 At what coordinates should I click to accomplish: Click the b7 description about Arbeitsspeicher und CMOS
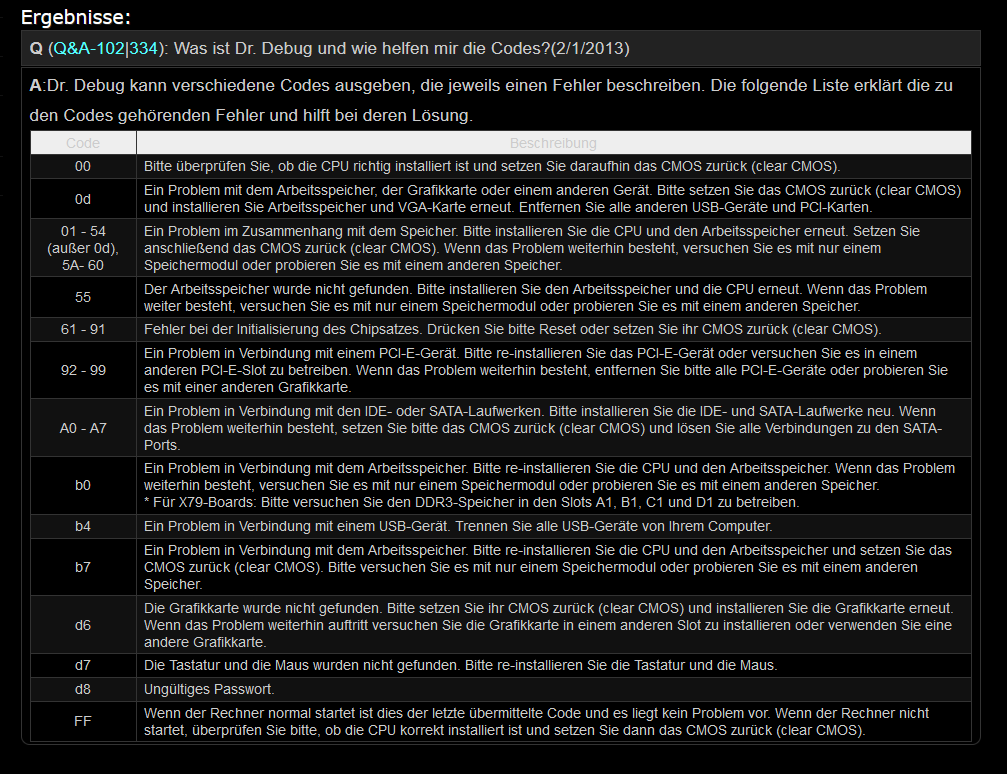548,567
